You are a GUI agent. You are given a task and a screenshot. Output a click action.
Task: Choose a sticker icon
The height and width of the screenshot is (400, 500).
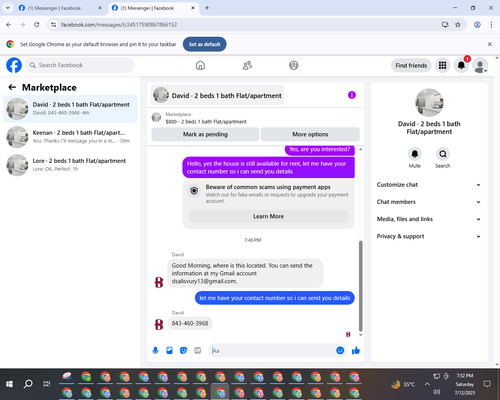coord(183,350)
